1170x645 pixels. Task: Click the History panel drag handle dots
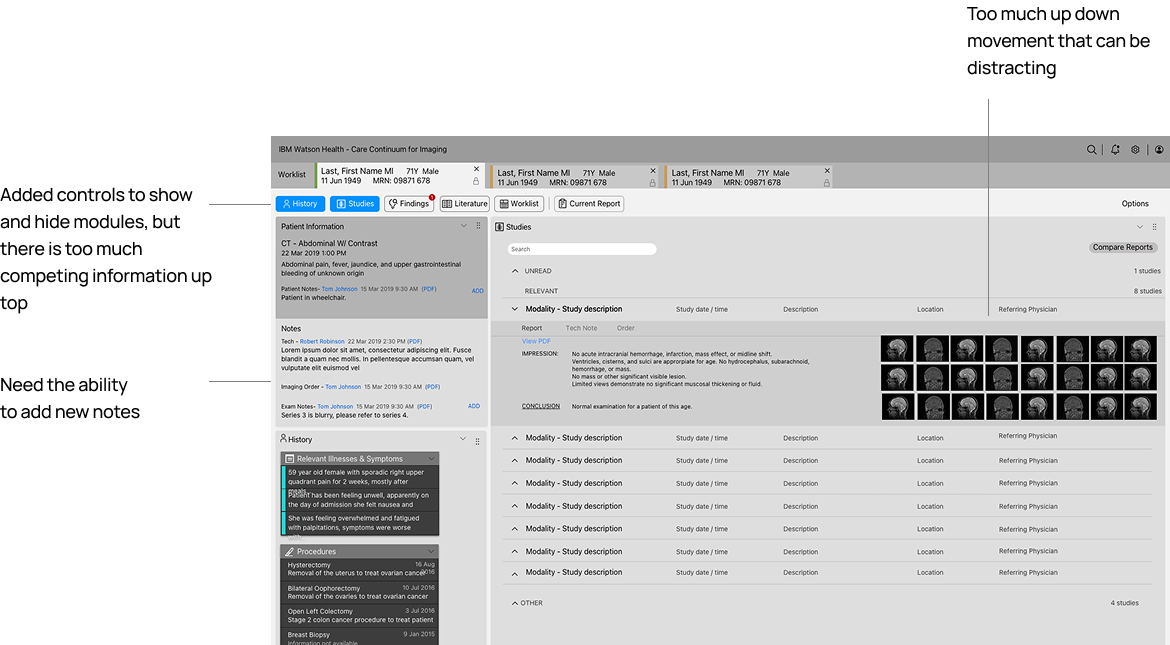478,441
